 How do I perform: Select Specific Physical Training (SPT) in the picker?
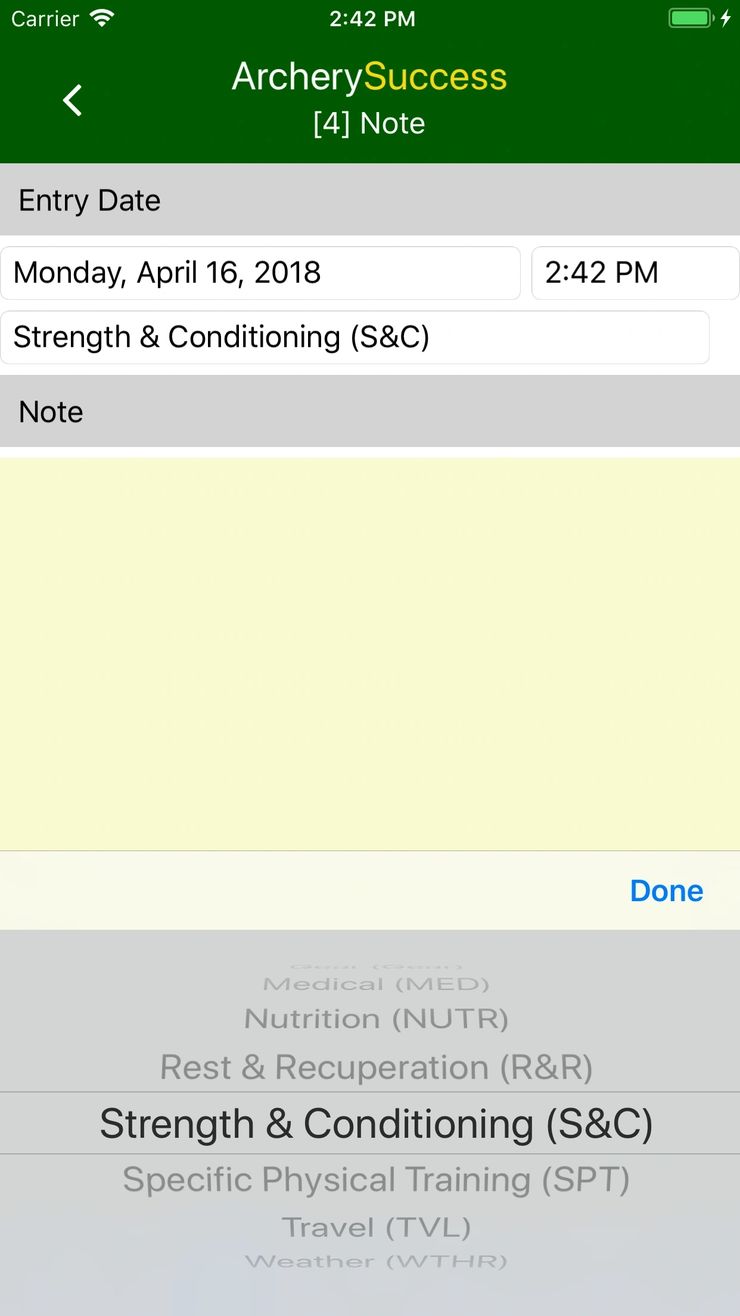(377, 1179)
